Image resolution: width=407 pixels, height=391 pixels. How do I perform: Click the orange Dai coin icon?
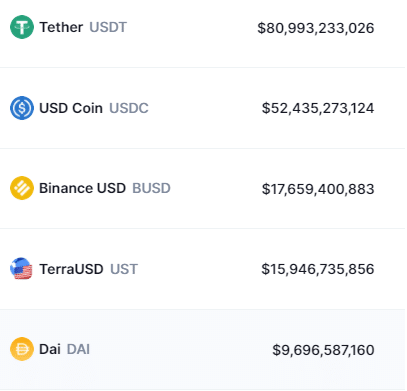point(22,349)
